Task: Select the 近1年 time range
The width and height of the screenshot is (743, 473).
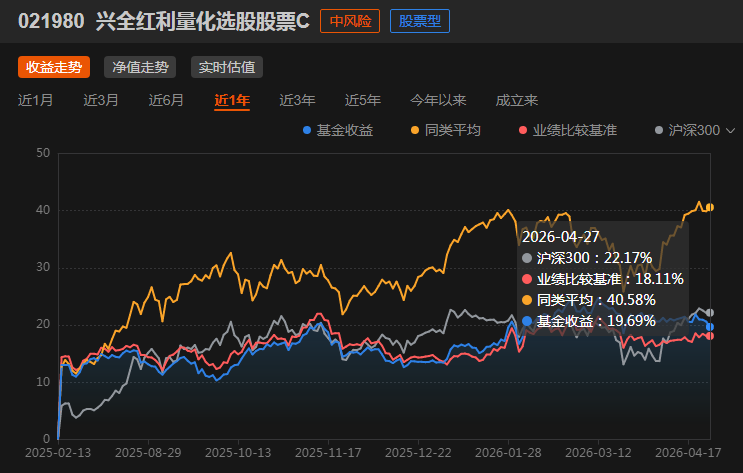Action: click(x=232, y=100)
